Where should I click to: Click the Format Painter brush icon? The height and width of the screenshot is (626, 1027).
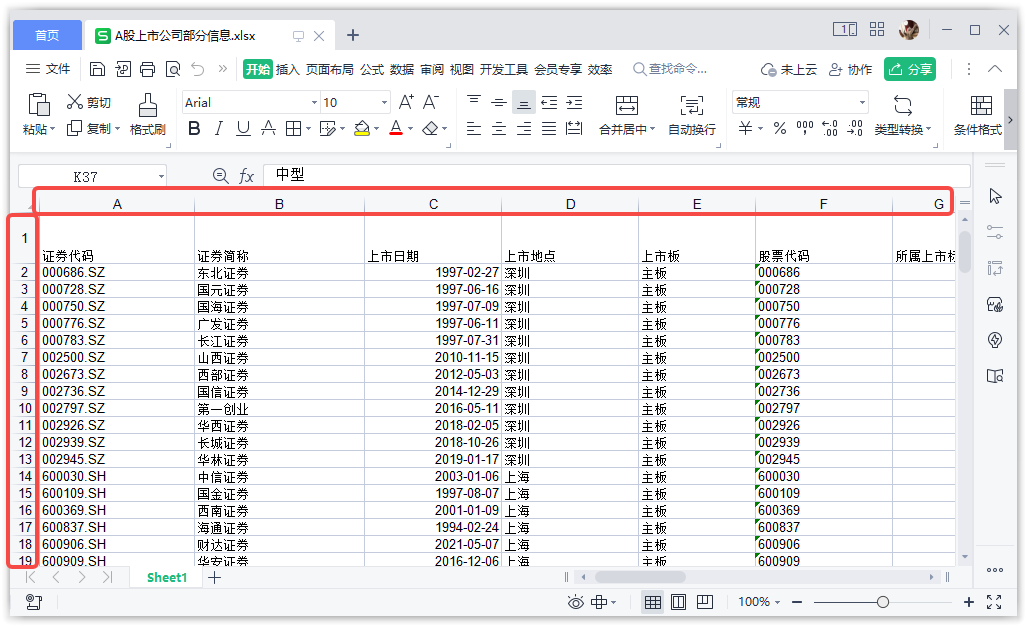[x=147, y=105]
